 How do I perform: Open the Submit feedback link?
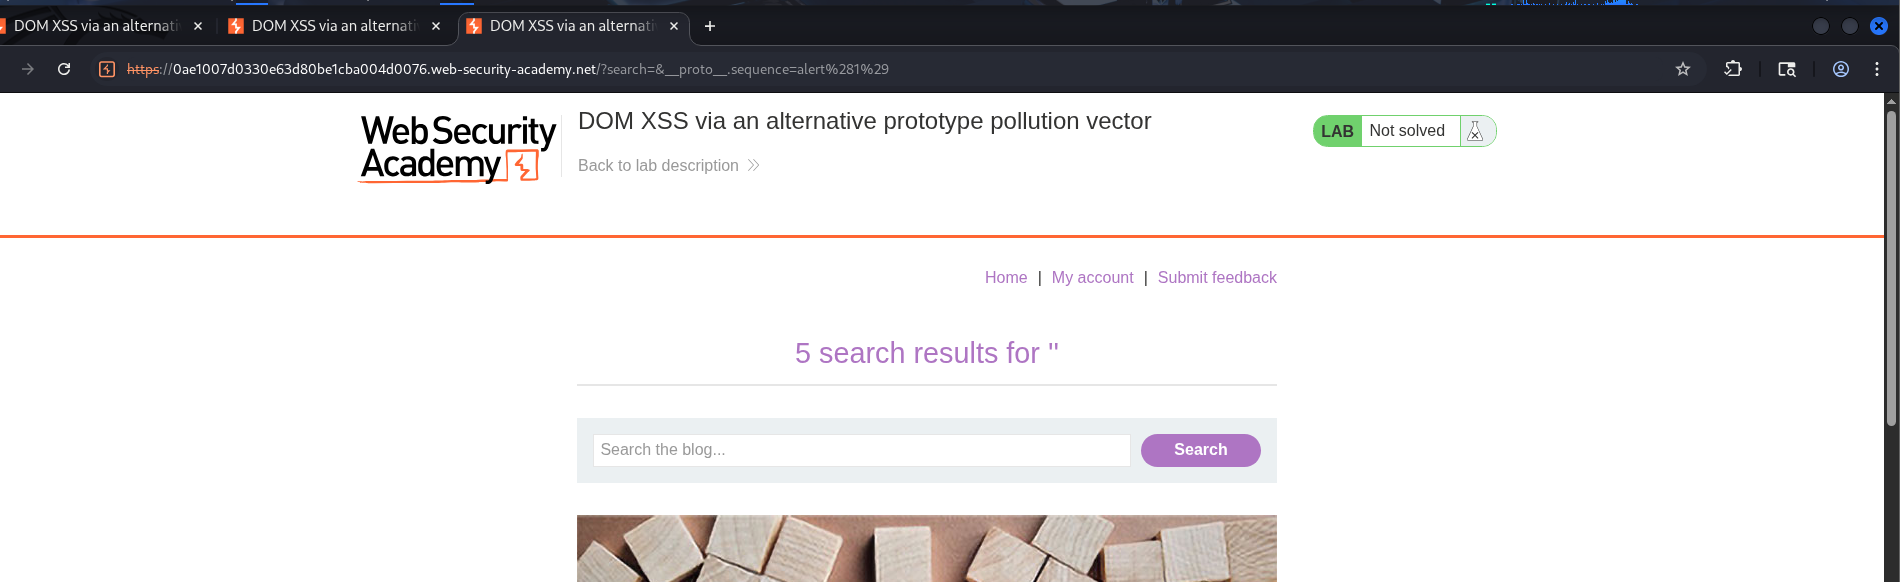tap(1217, 277)
